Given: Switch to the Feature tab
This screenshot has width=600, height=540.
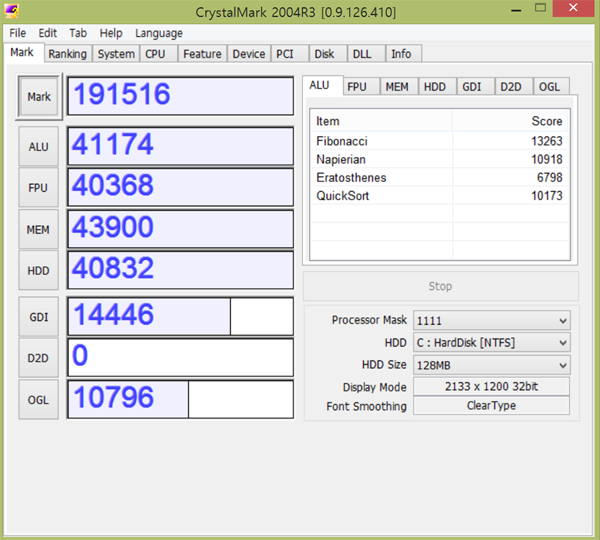Looking at the screenshot, I should pos(202,54).
